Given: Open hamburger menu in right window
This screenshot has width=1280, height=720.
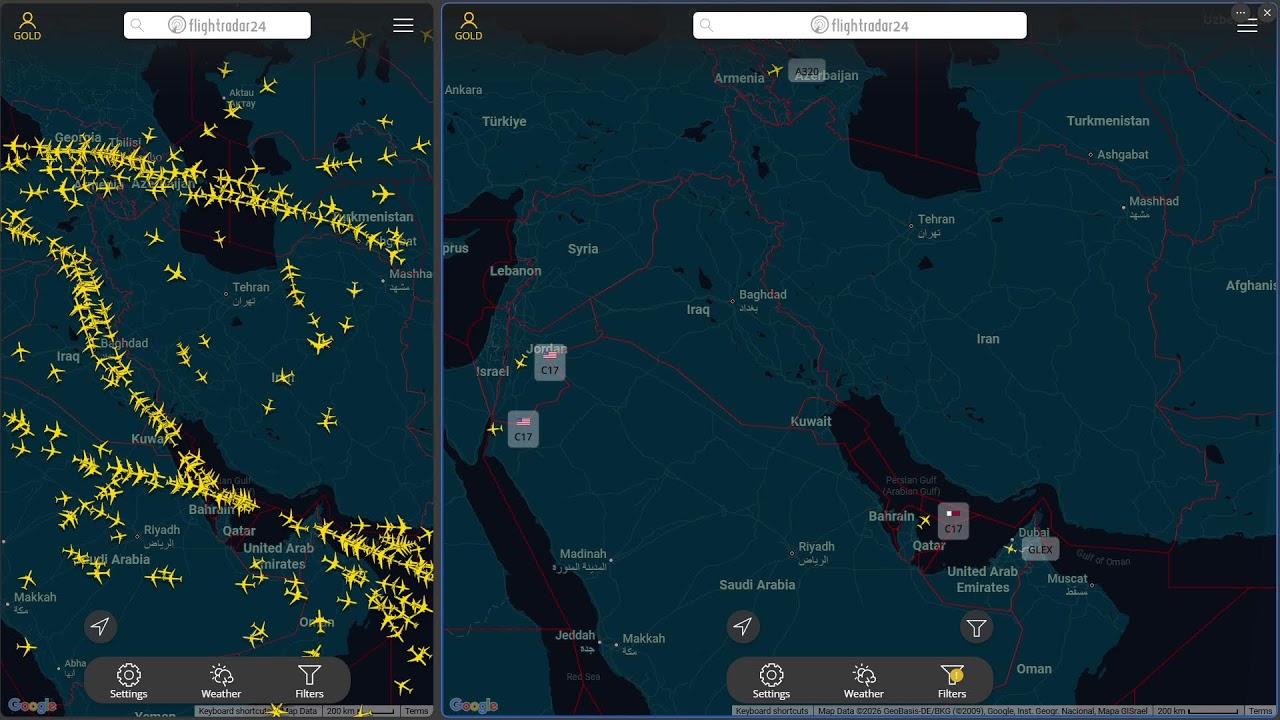Looking at the screenshot, I should coord(1247,26).
